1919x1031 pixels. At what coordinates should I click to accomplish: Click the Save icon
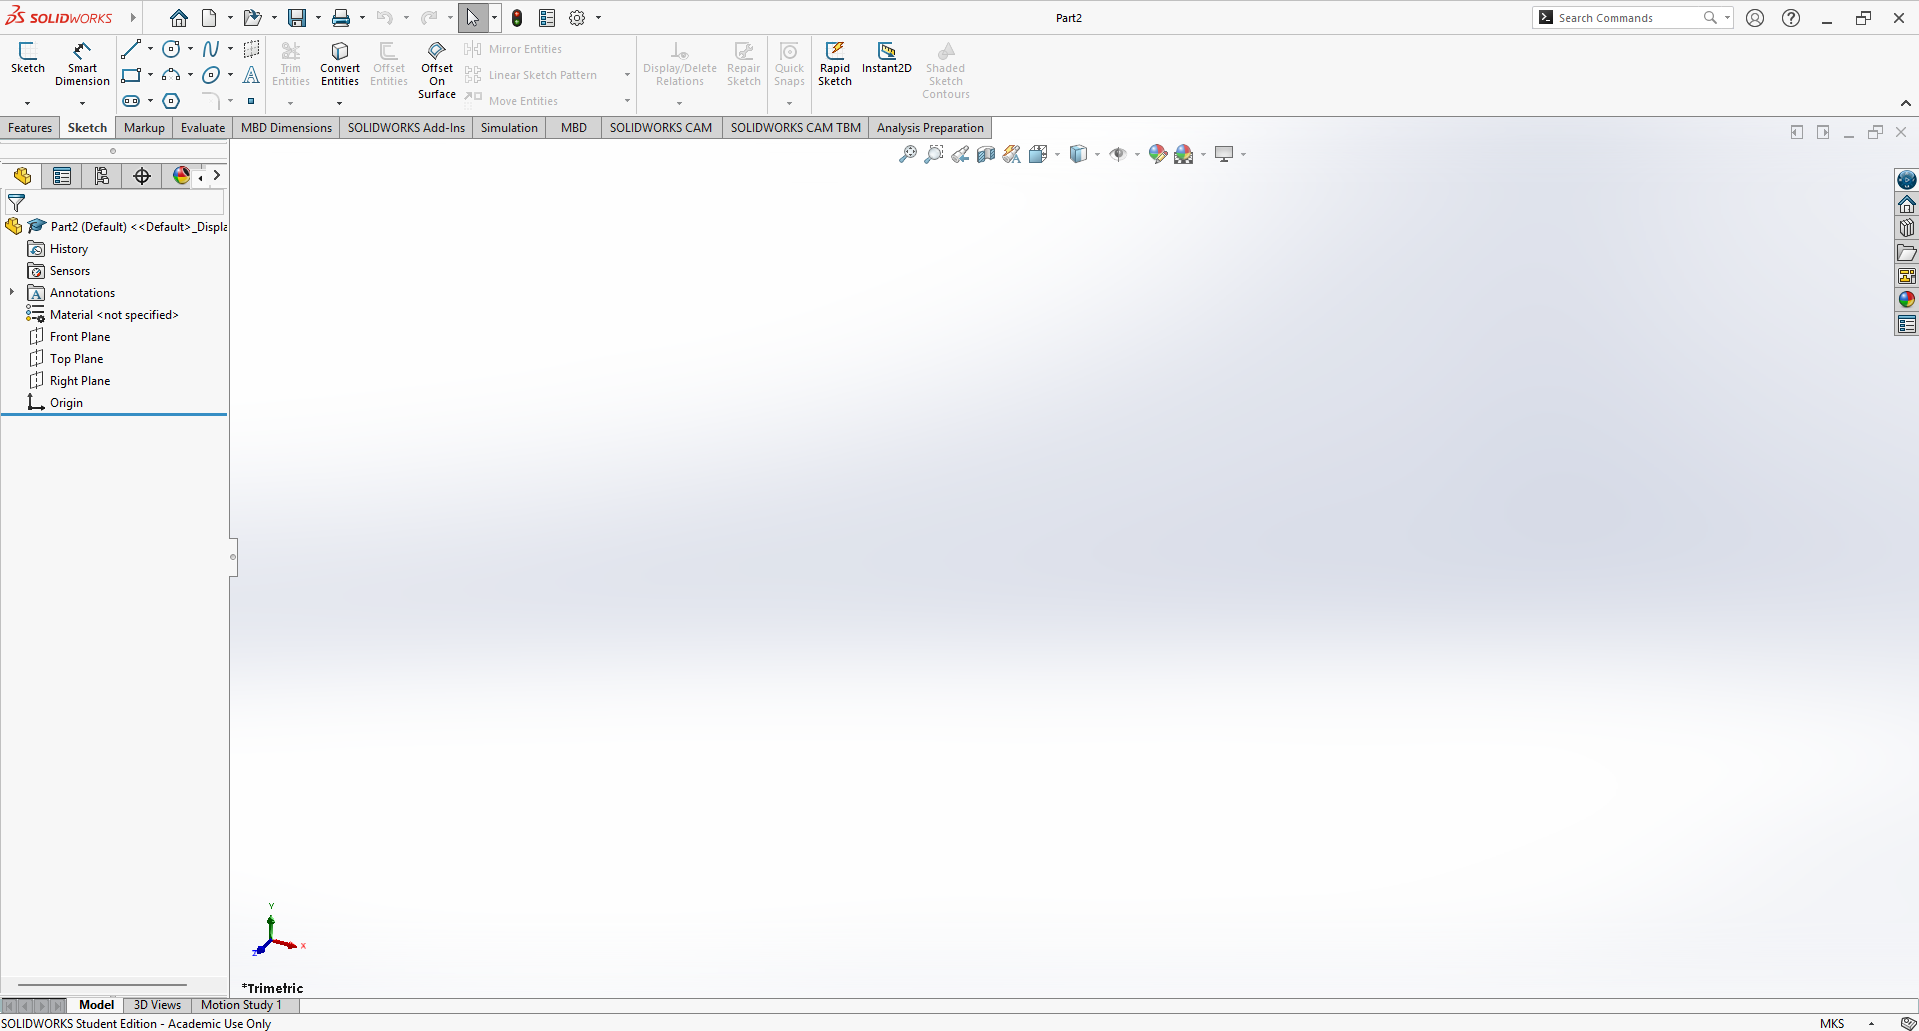point(297,18)
